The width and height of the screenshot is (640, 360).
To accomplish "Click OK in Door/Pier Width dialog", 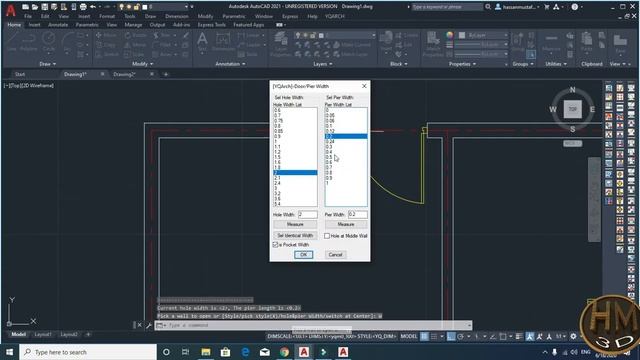I will coord(303,255).
